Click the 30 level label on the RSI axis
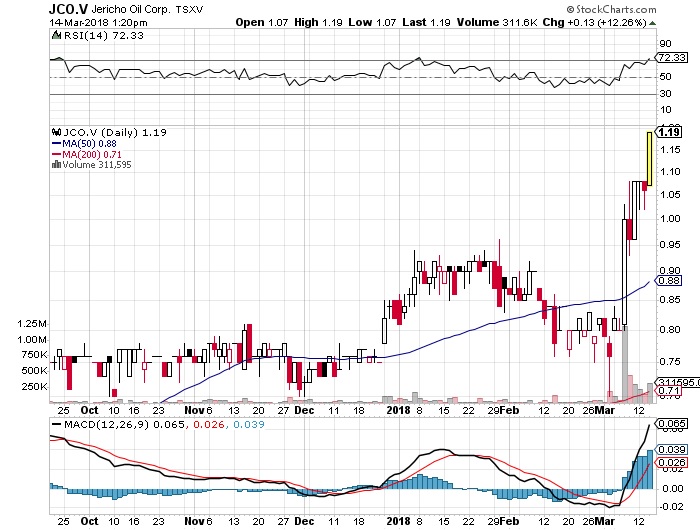This screenshot has height=530, width=700. point(665,94)
